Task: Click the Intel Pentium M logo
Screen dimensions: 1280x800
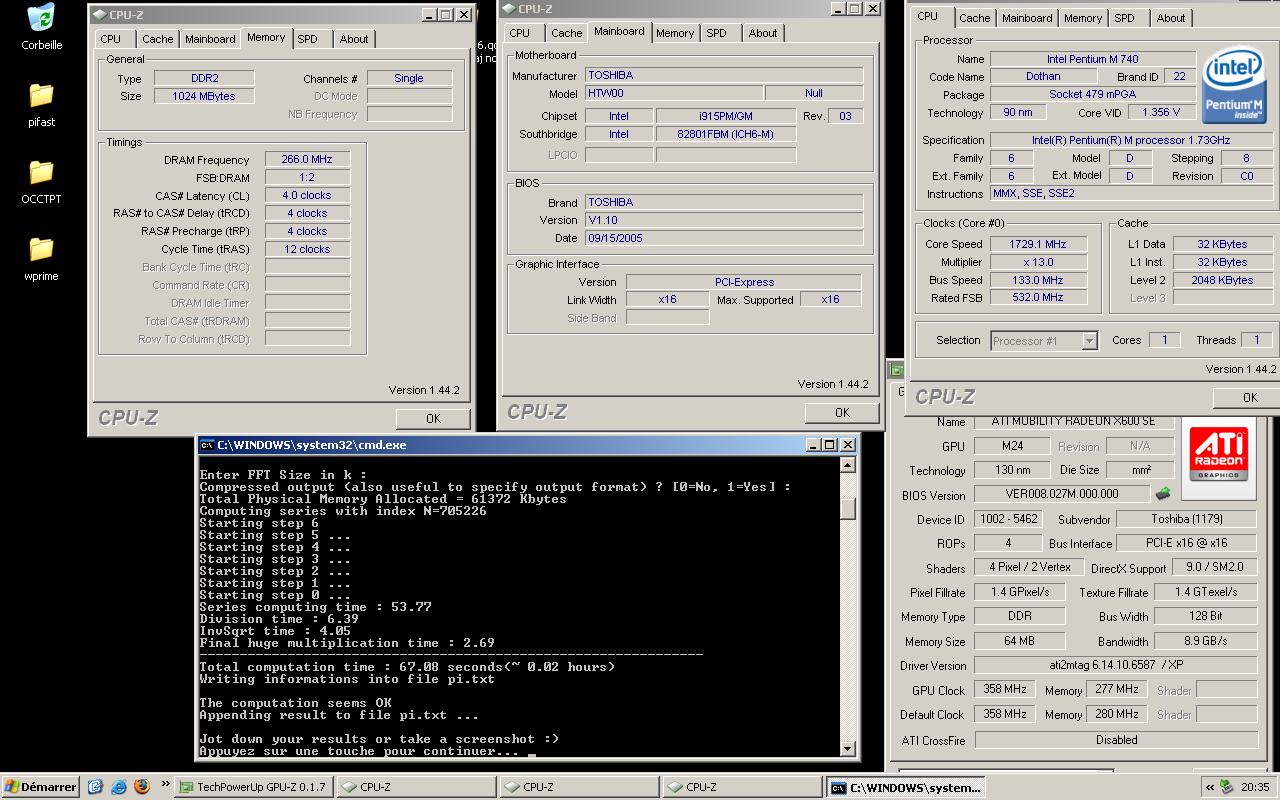Action: tap(1234, 84)
